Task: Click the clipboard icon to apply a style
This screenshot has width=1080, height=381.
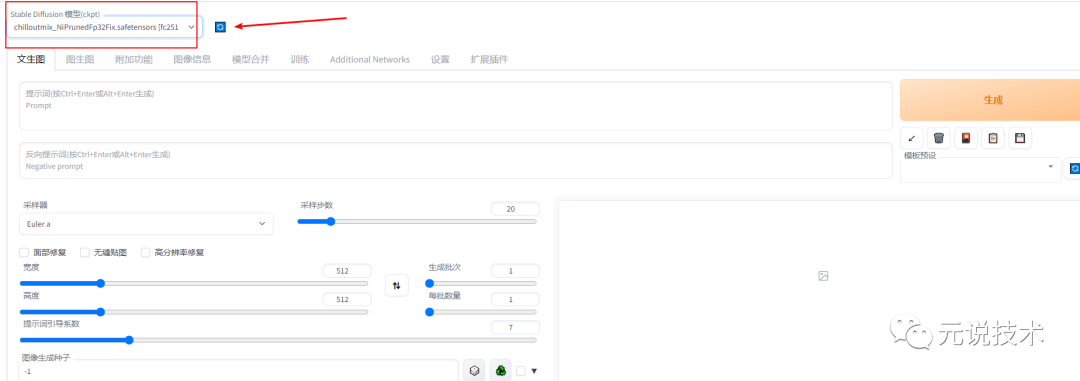Action: (x=993, y=138)
